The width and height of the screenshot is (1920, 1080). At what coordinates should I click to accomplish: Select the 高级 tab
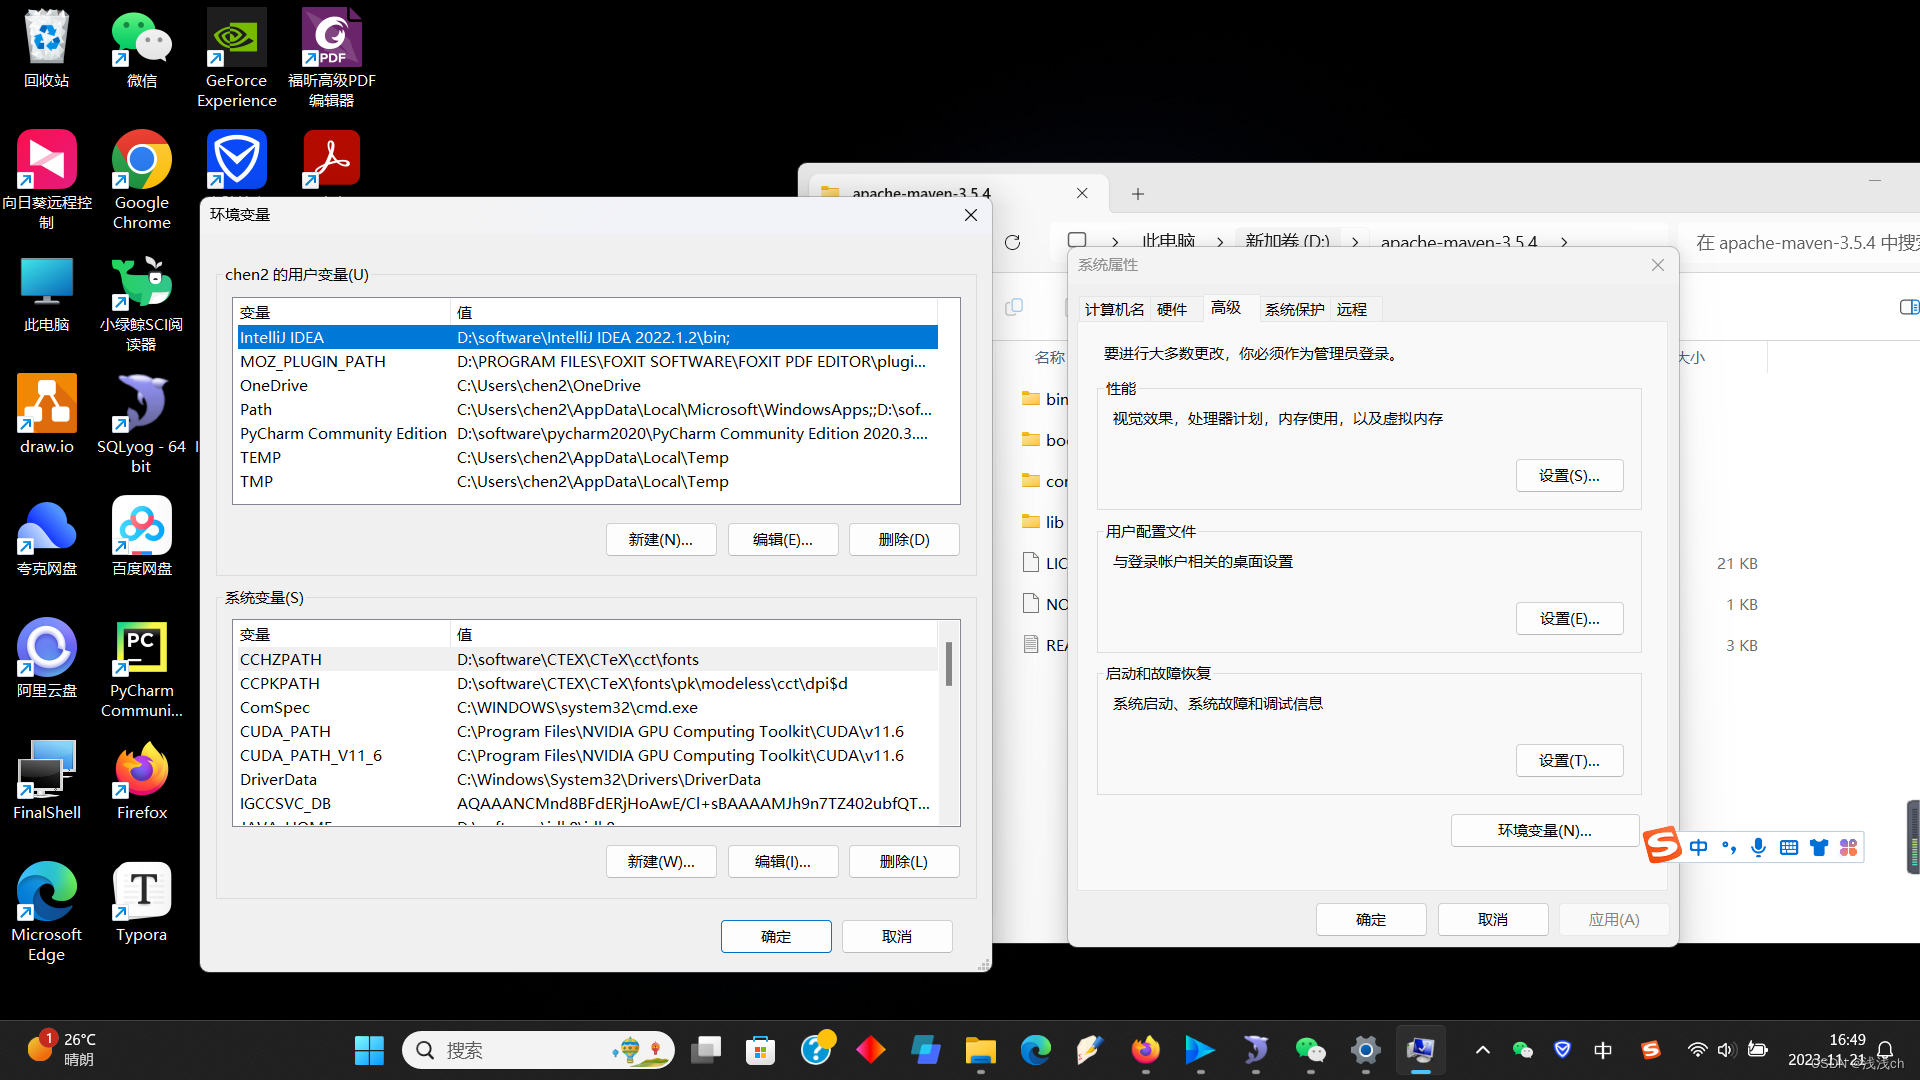click(1226, 308)
